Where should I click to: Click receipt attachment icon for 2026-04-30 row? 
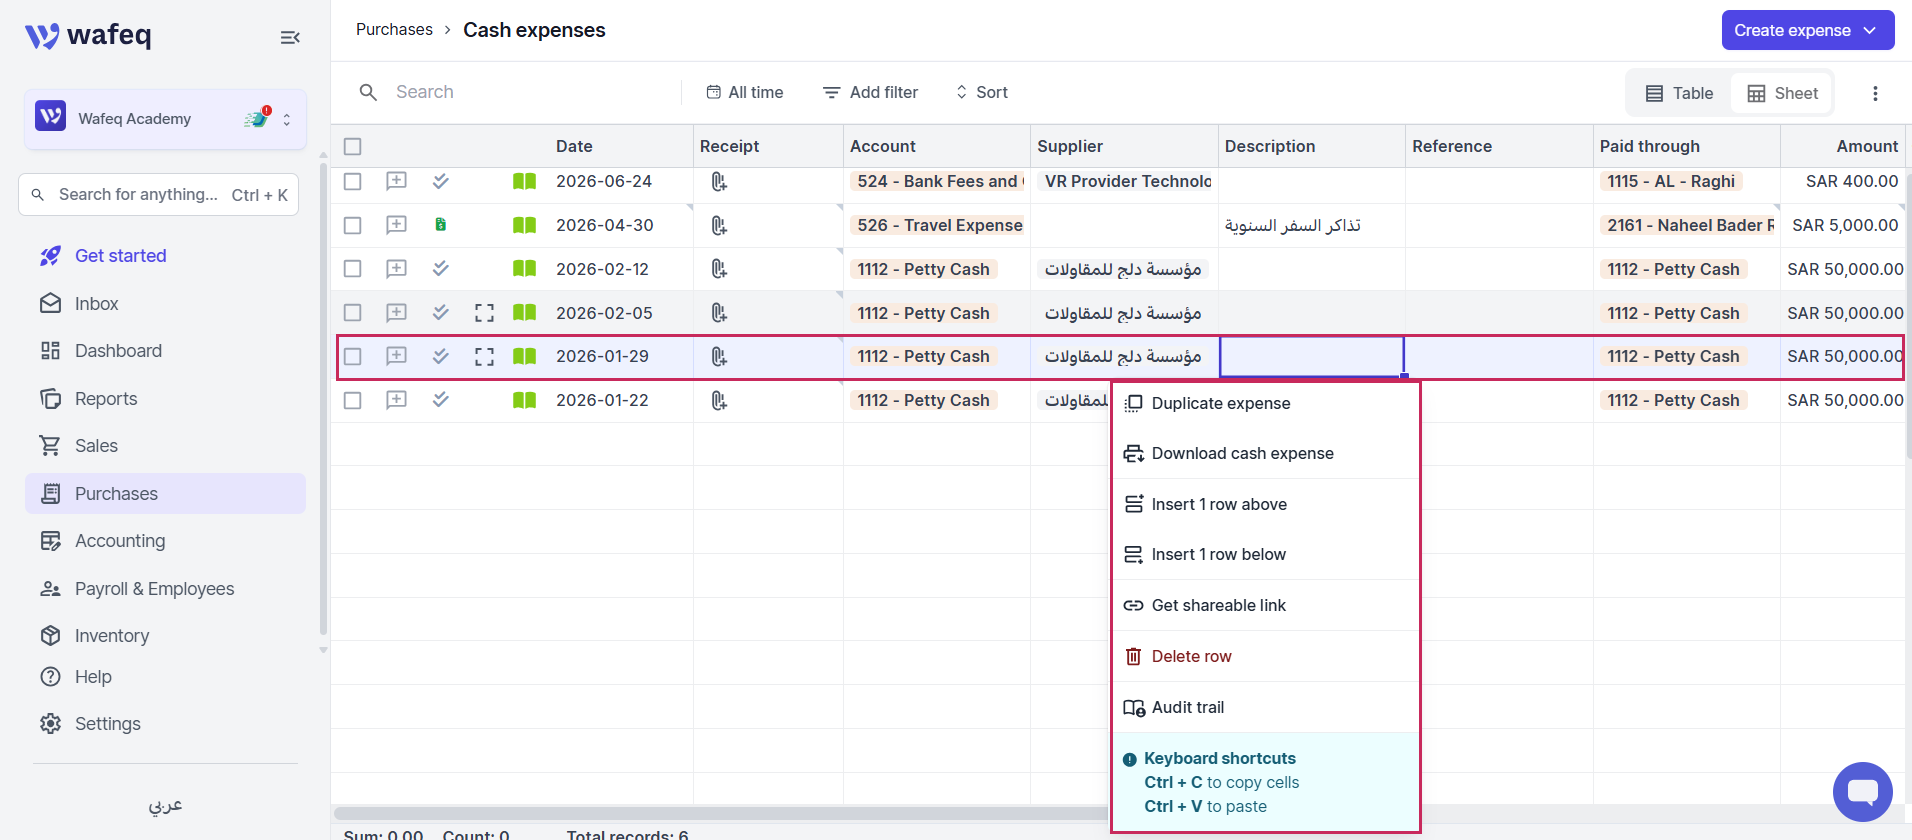click(719, 225)
